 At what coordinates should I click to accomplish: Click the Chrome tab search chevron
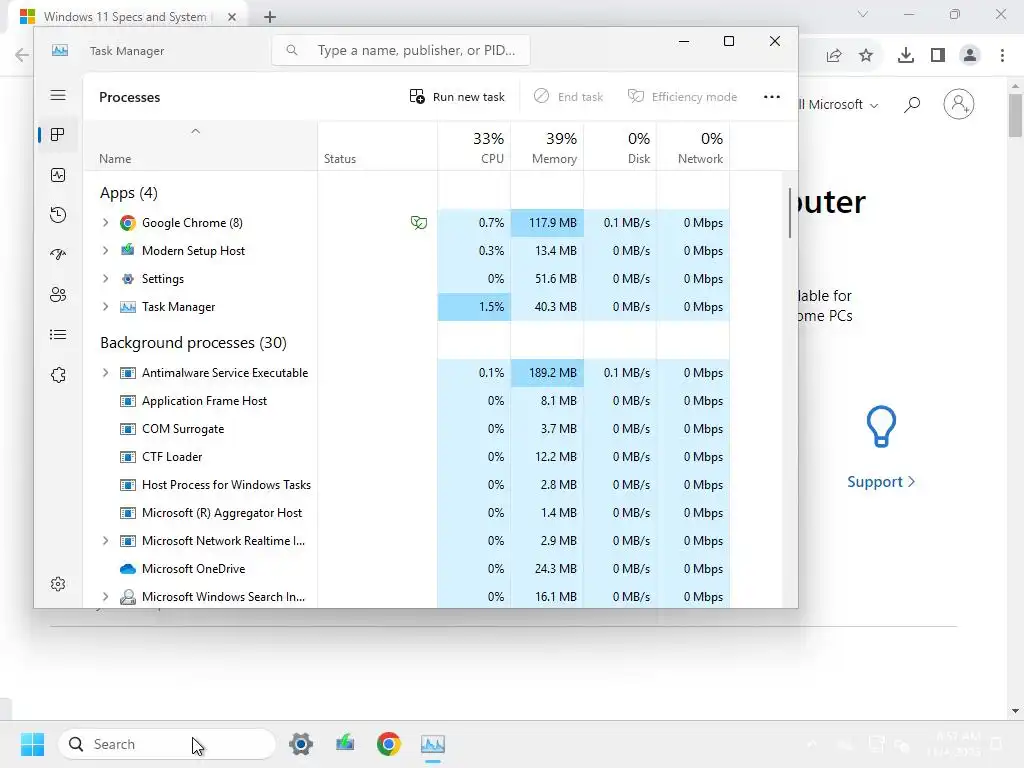(x=863, y=14)
